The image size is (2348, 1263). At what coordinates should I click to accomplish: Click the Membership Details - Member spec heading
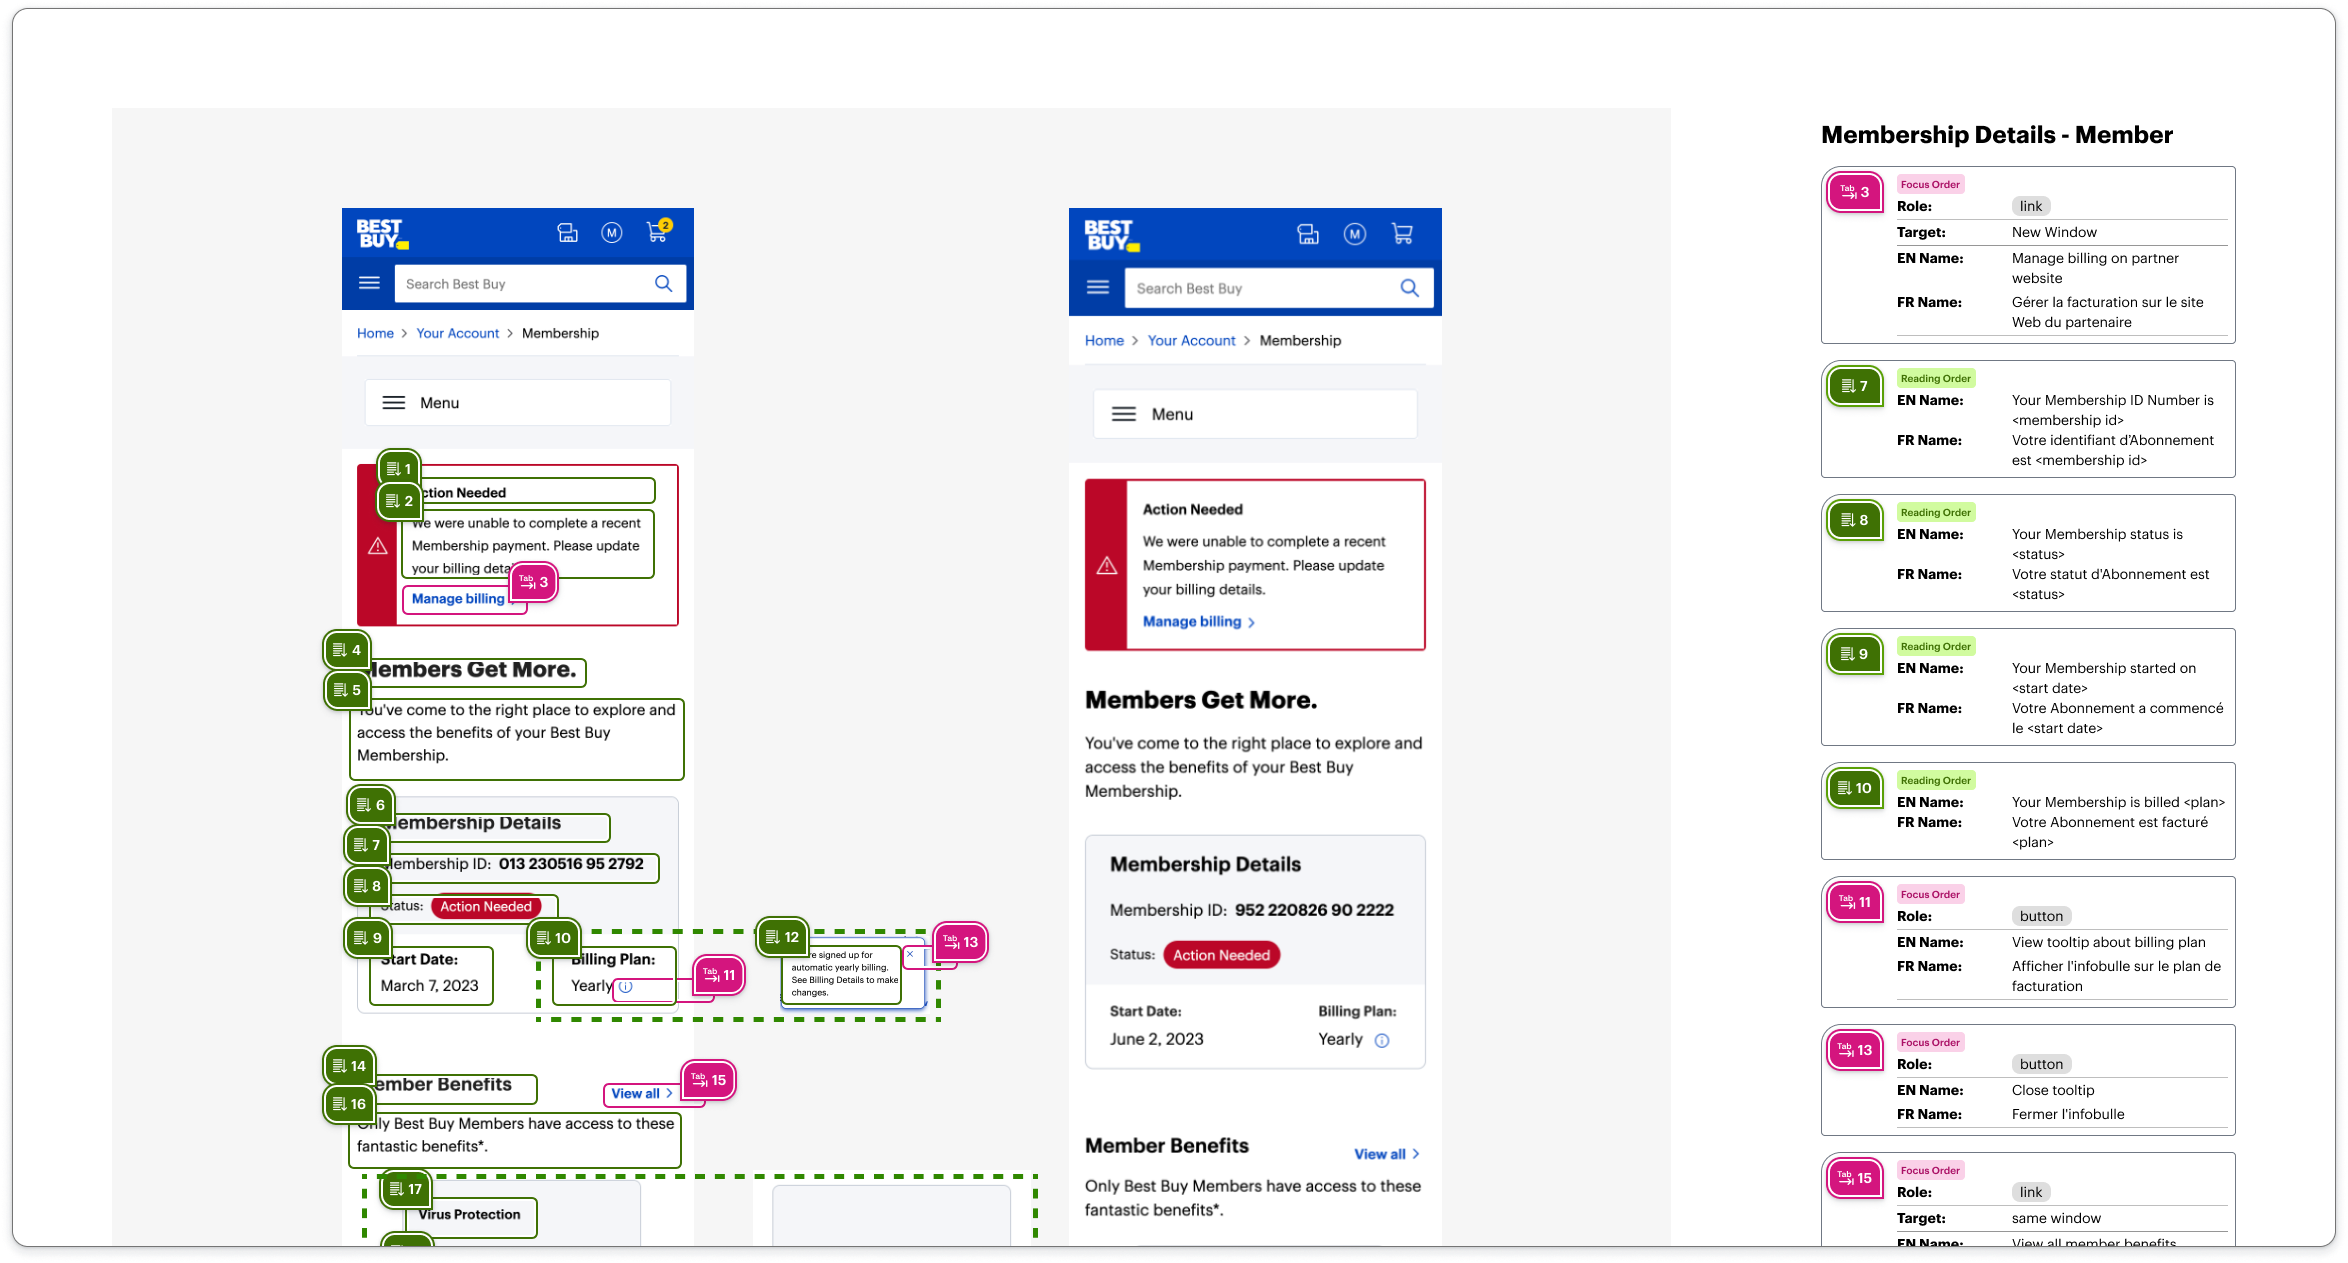pyautogui.click(x=1996, y=135)
